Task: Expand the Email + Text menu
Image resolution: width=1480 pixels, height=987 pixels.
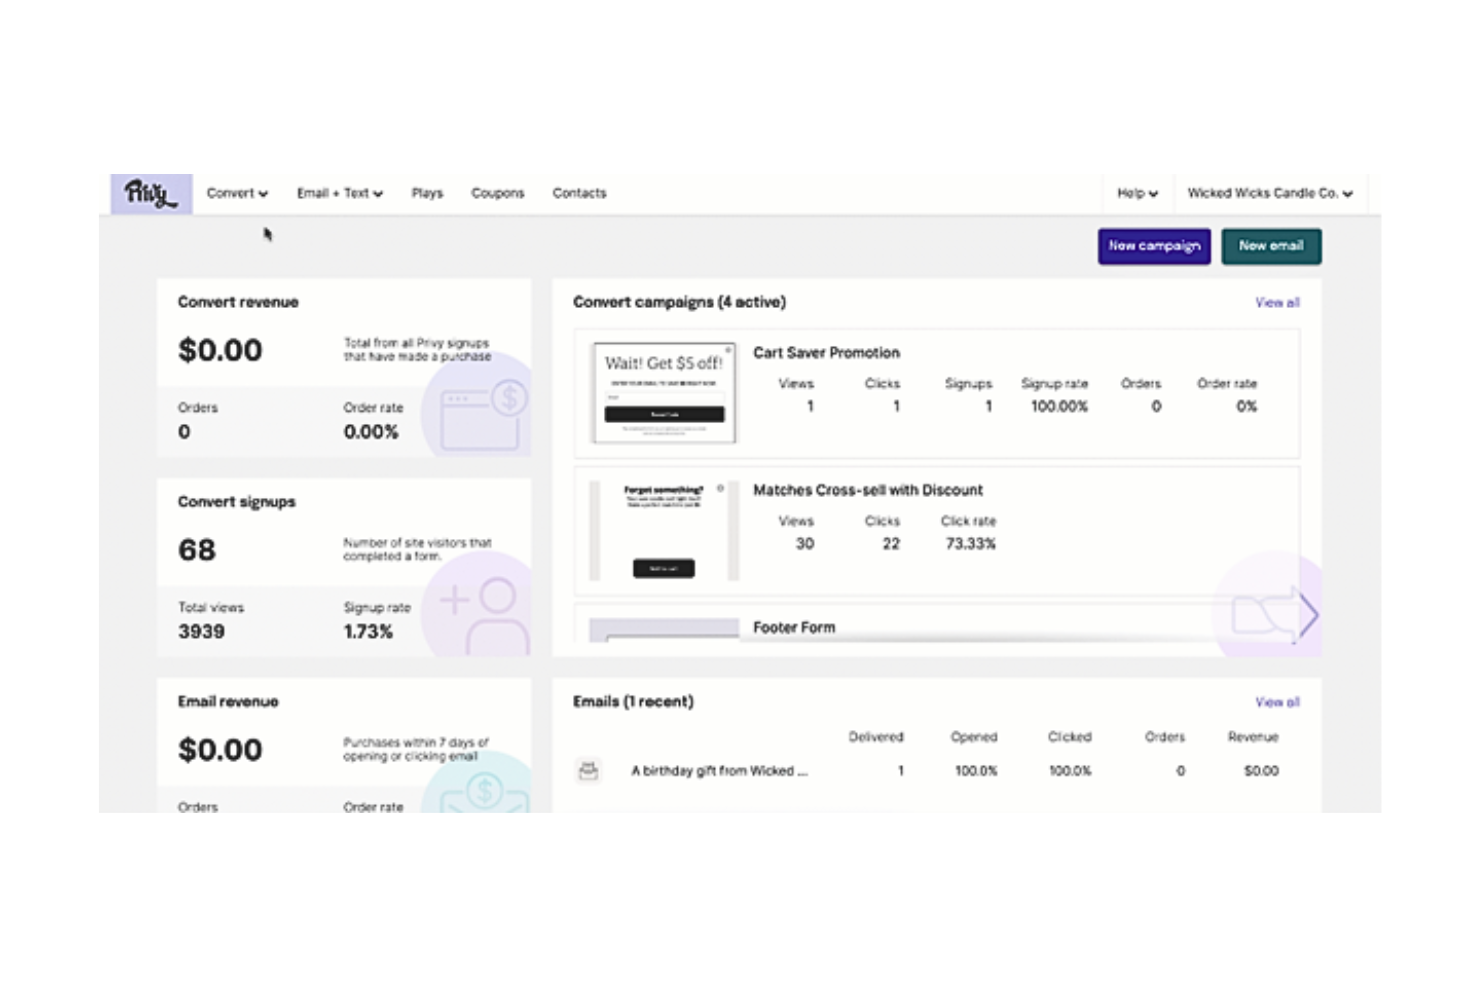Action: pos(339,193)
